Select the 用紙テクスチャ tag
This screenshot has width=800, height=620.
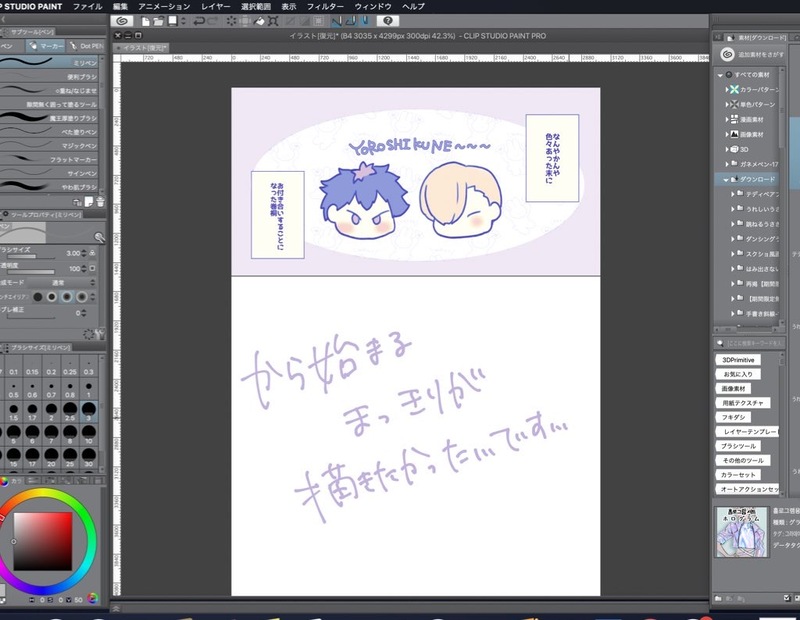742,403
